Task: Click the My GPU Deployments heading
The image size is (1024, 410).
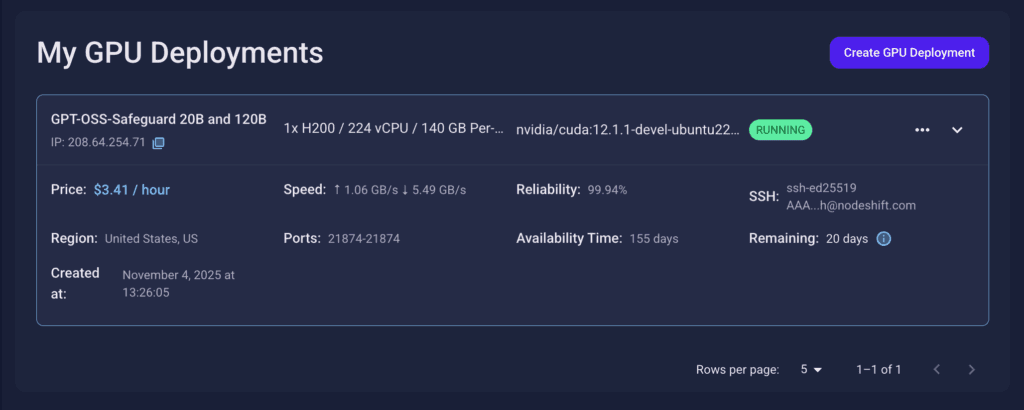Action: (x=180, y=52)
